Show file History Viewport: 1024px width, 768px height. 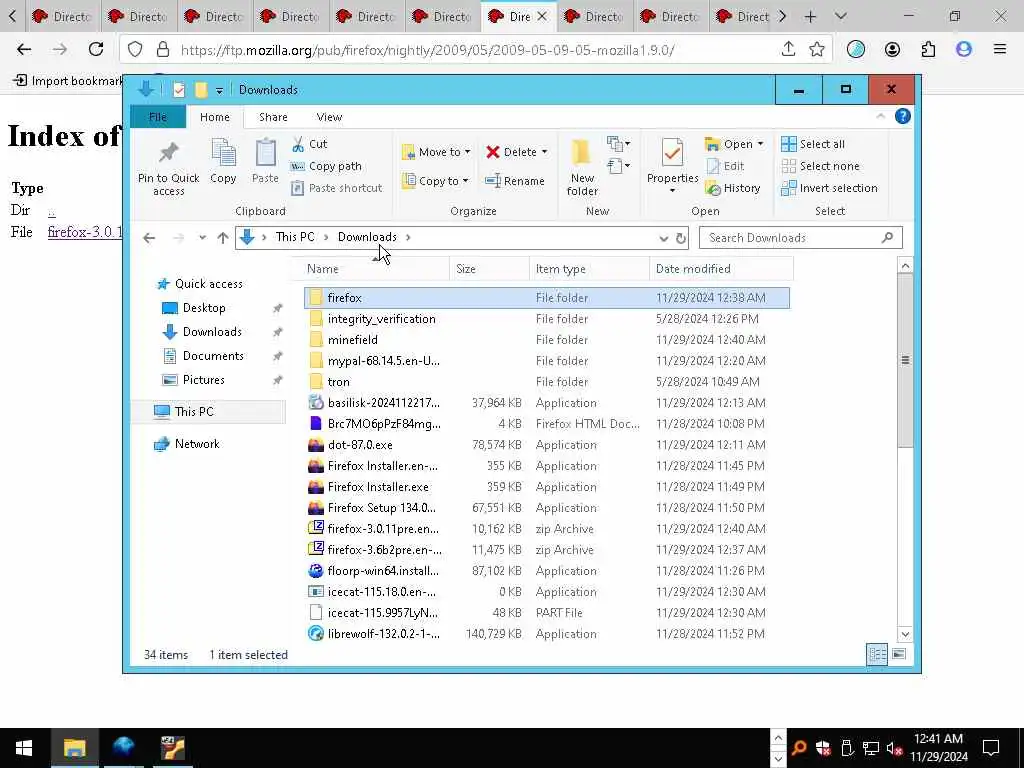(733, 188)
